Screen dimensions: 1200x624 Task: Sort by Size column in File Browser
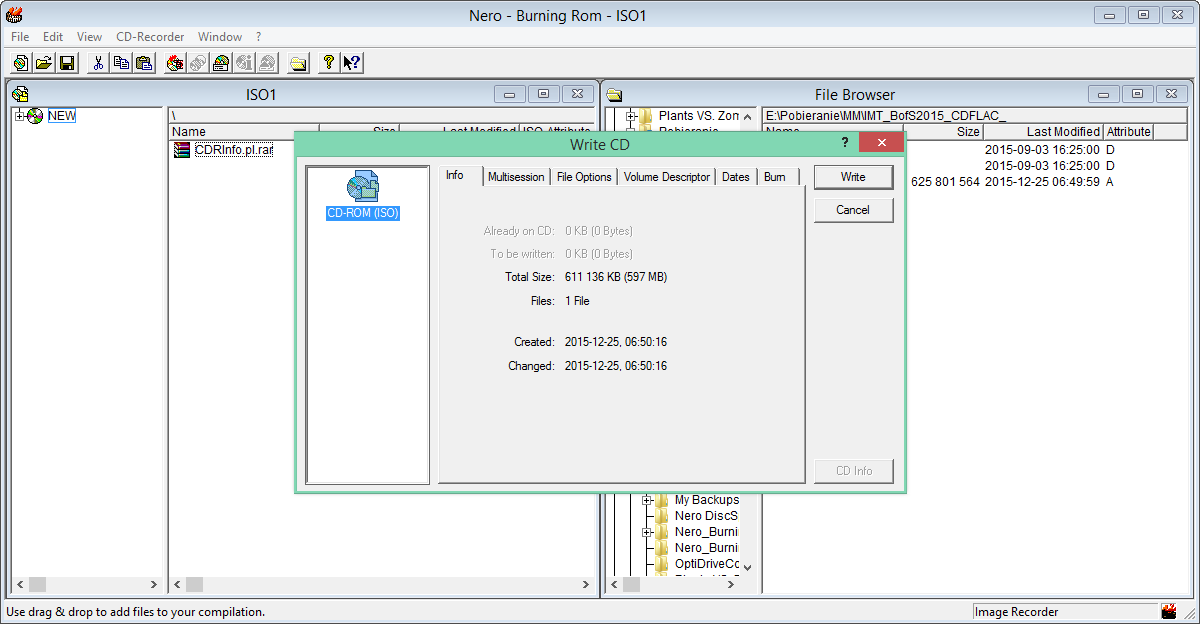(x=942, y=131)
